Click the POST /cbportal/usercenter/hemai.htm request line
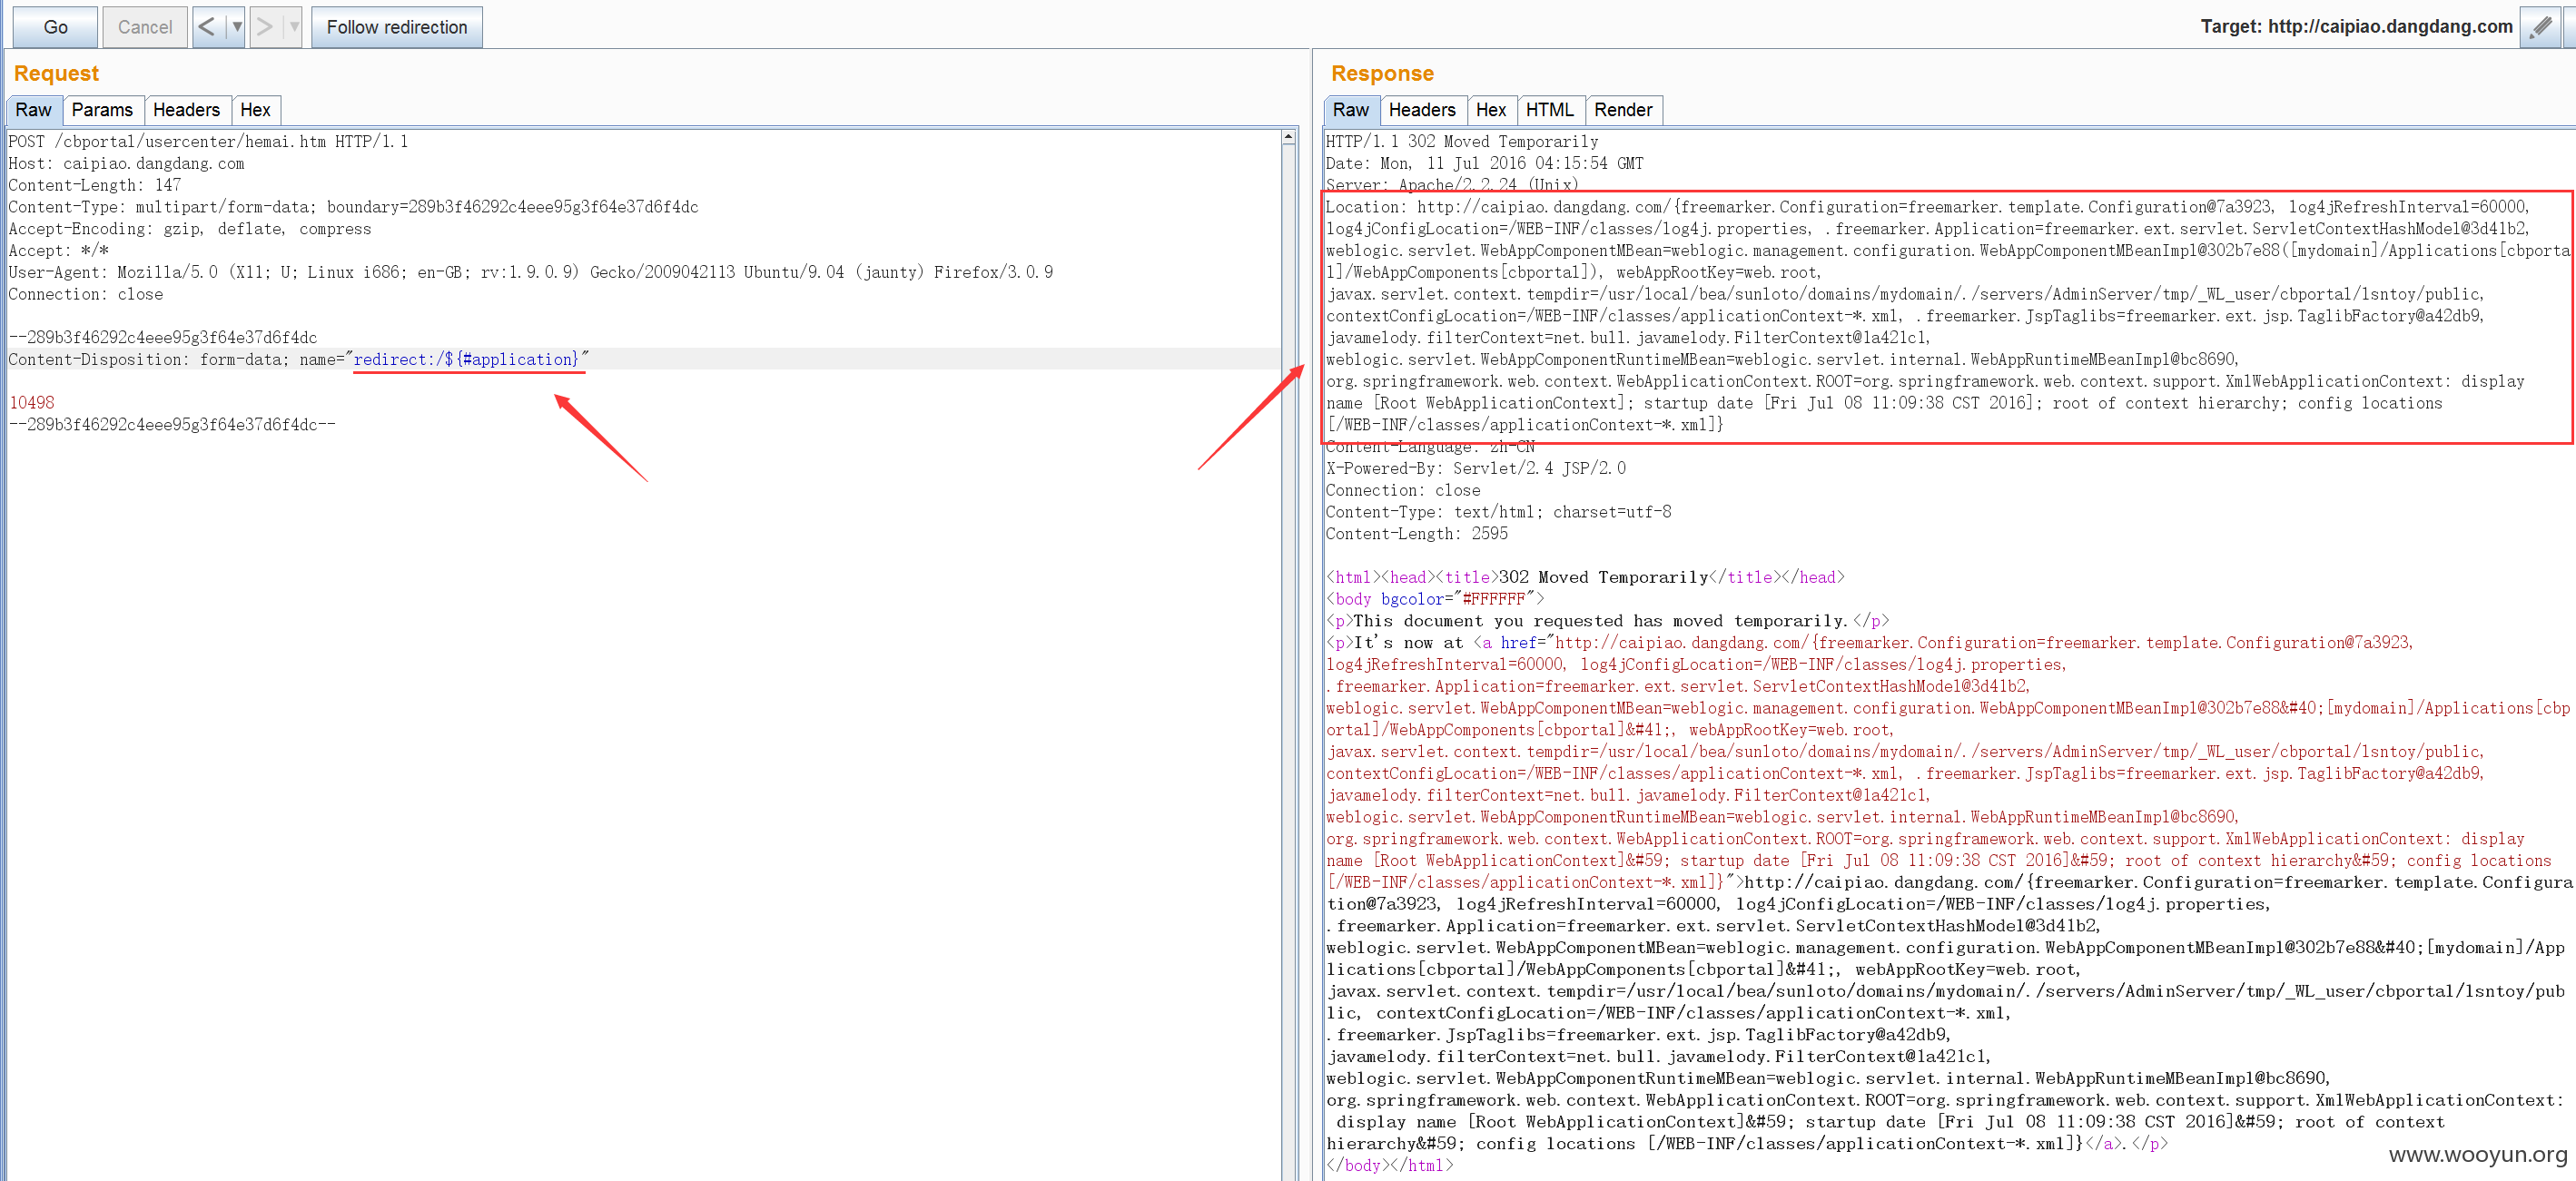The height and width of the screenshot is (1181, 2576). coord(208,142)
